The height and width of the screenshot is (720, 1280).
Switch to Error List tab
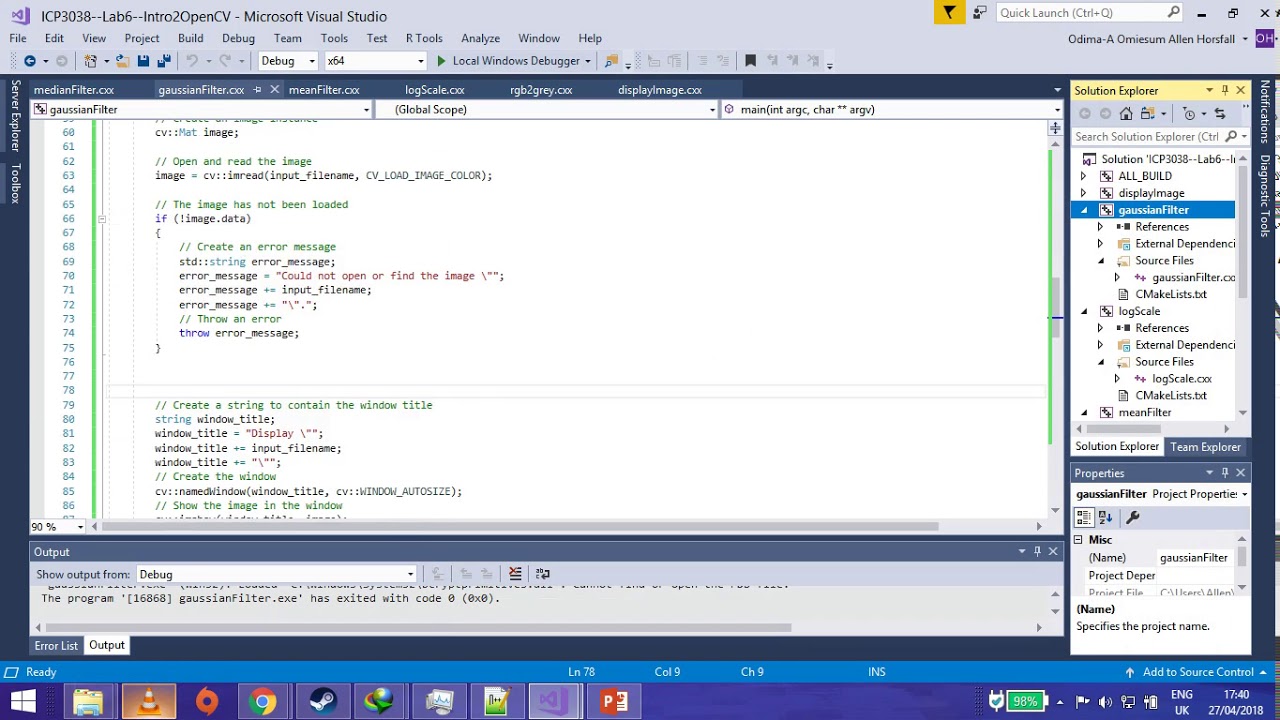coord(56,646)
